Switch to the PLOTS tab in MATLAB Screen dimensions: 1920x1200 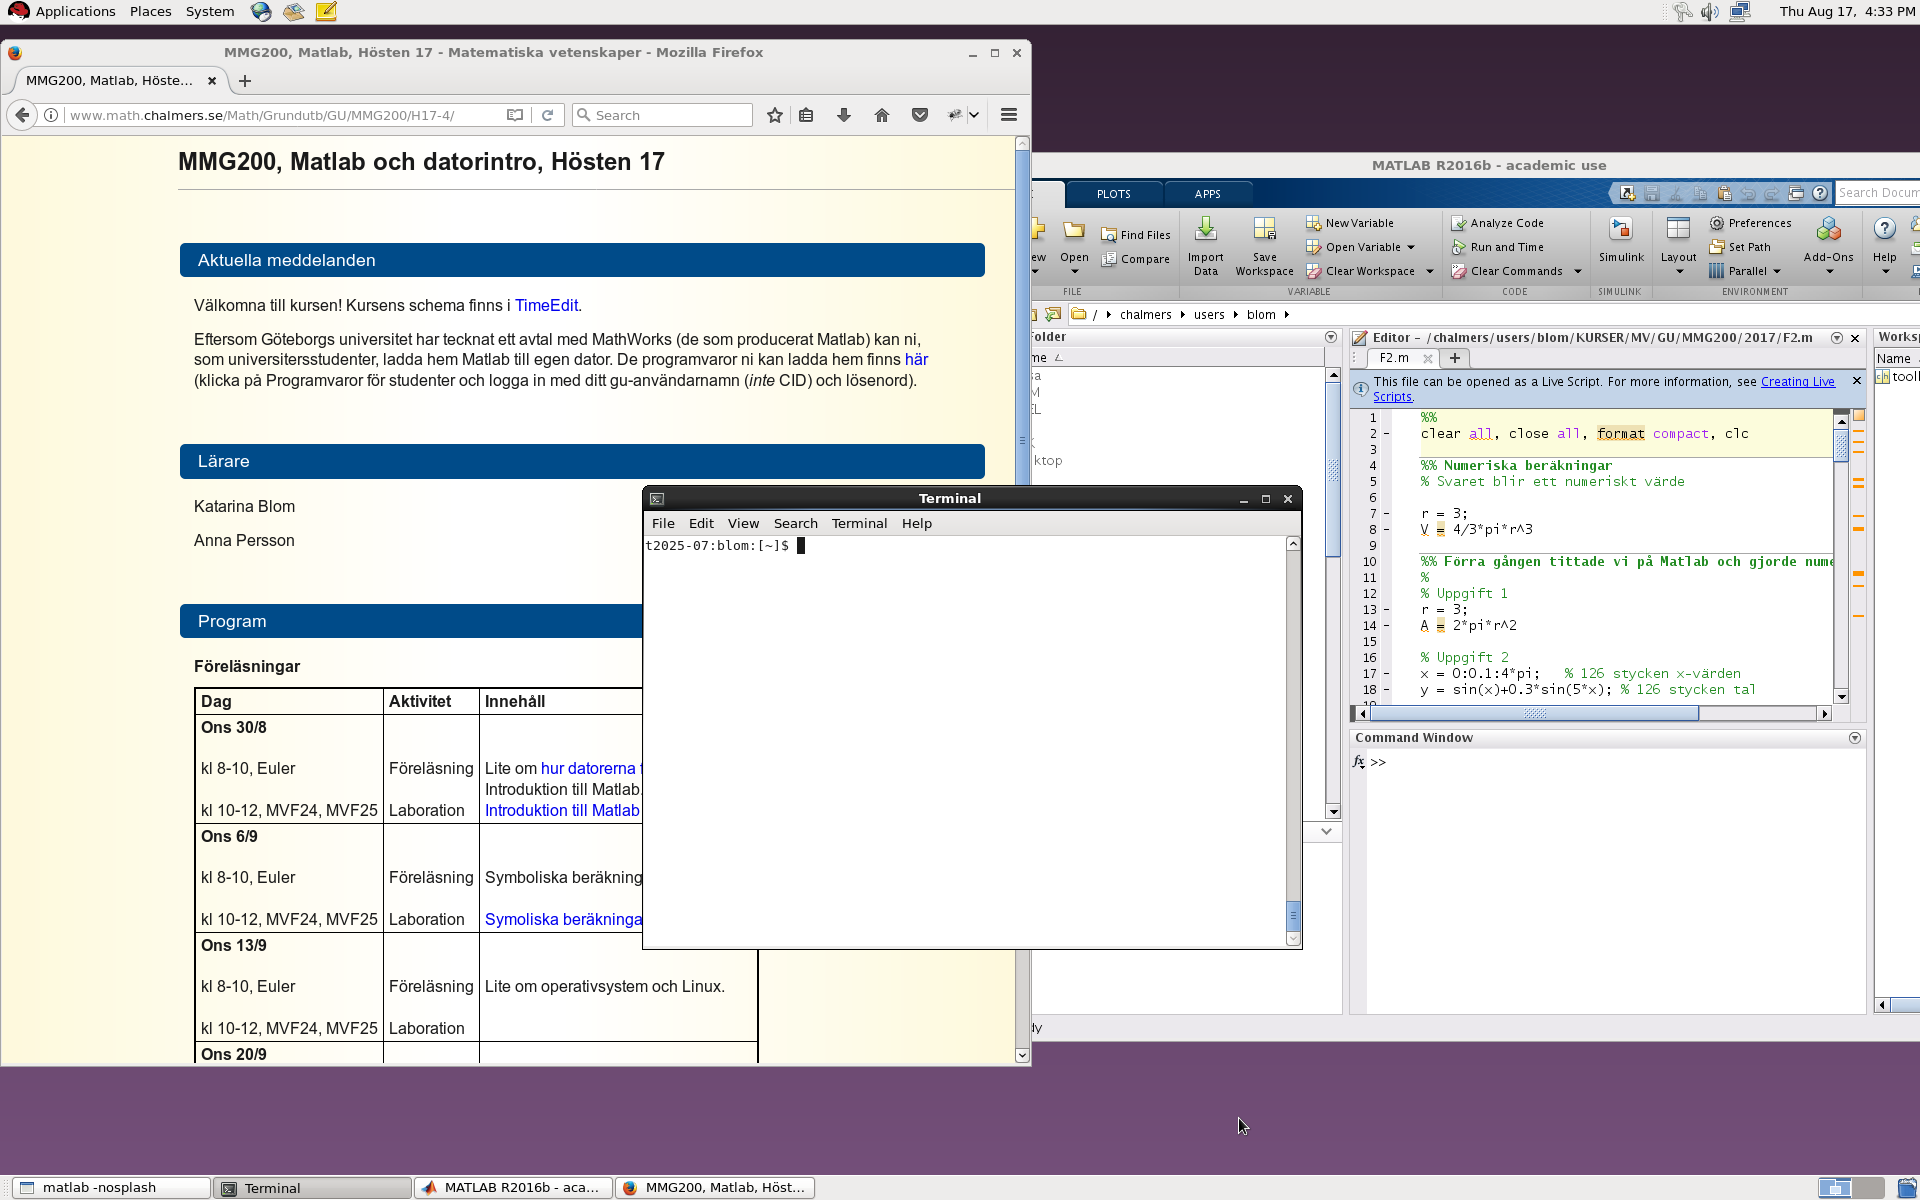(1113, 194)
